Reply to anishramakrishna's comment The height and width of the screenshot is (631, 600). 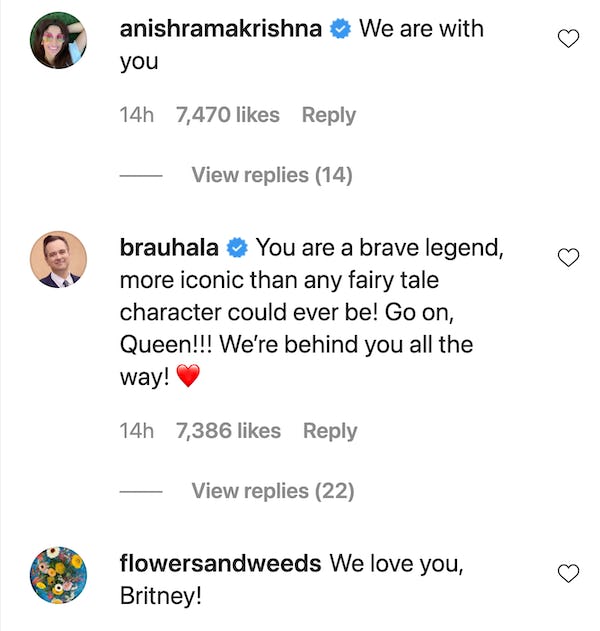pos(329,115)
